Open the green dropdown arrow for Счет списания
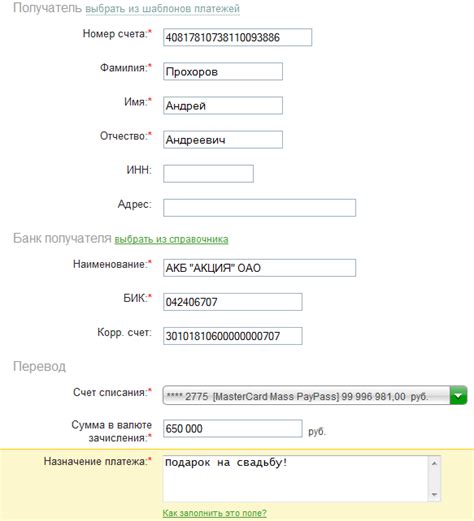The image size is (474, 521). click(458, 396)
